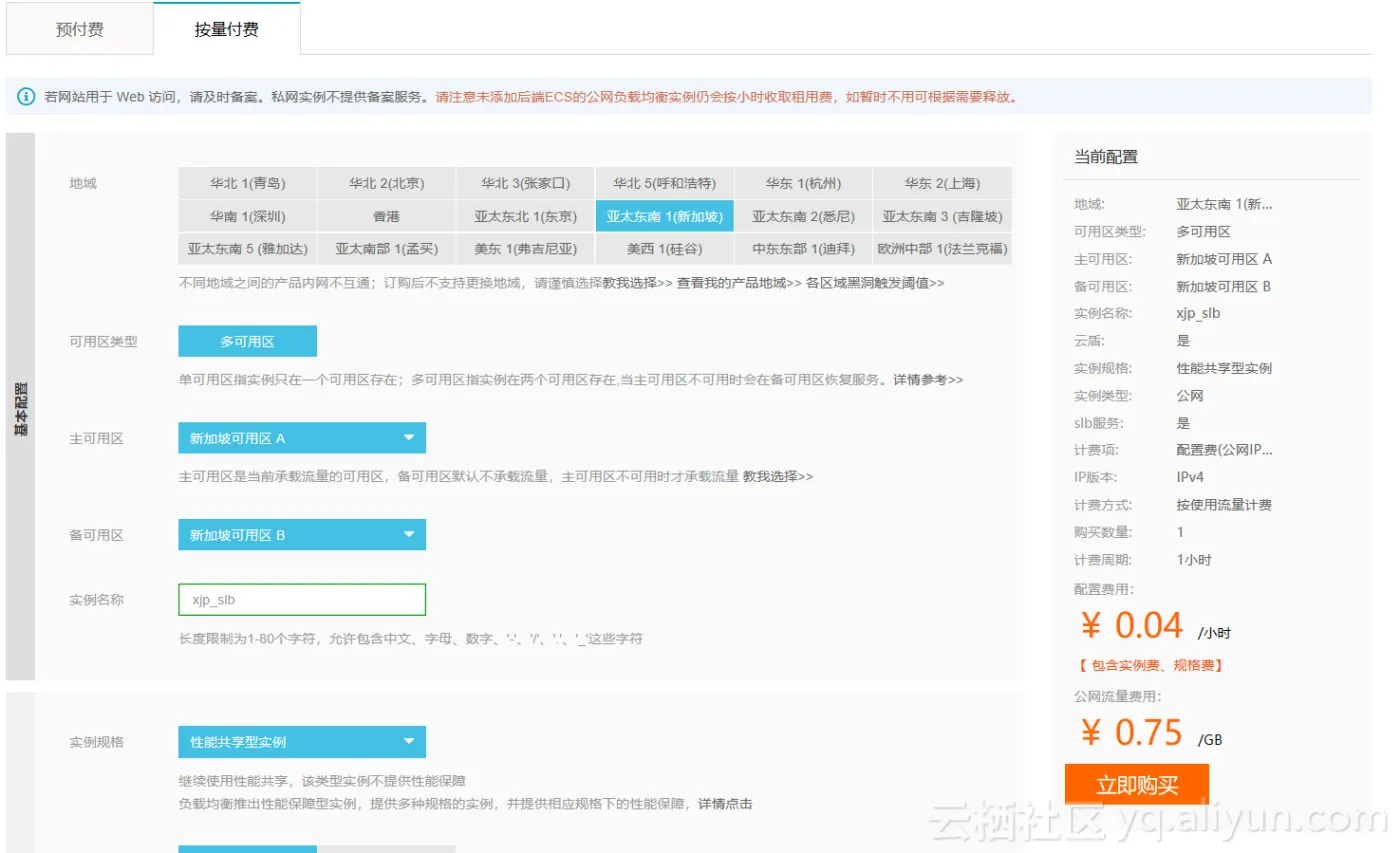Click the 基本配置 vertical section label
The image size is (1400, 853).
(21, 407)
